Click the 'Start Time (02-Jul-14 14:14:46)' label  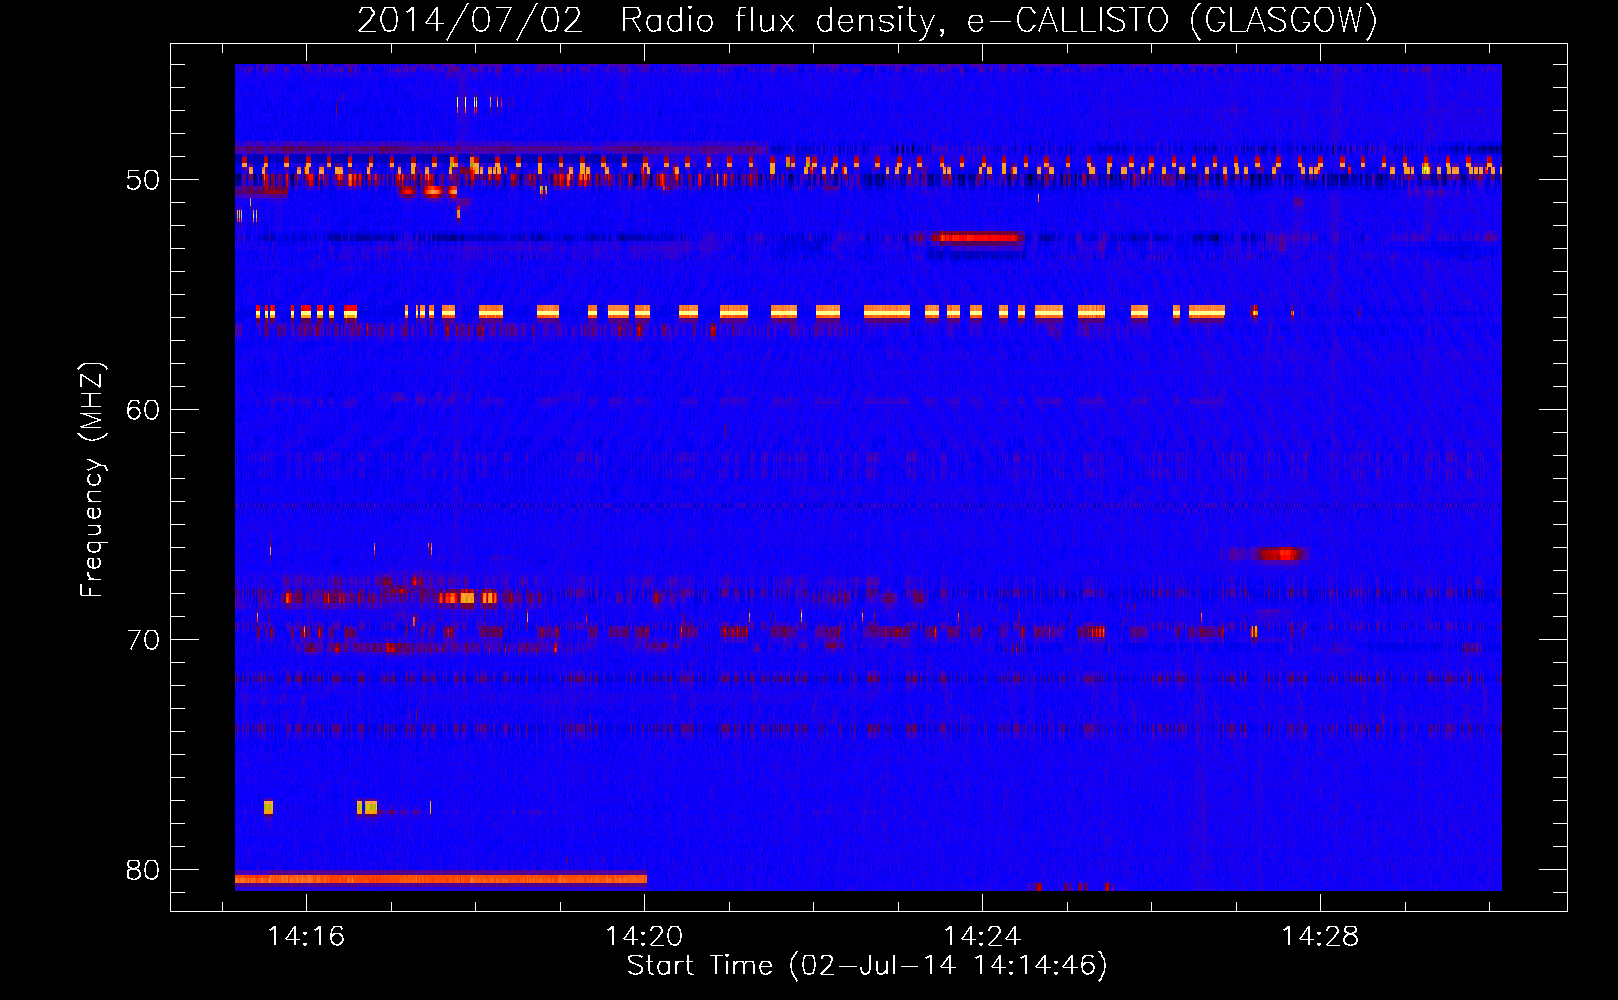click(867, 965)
